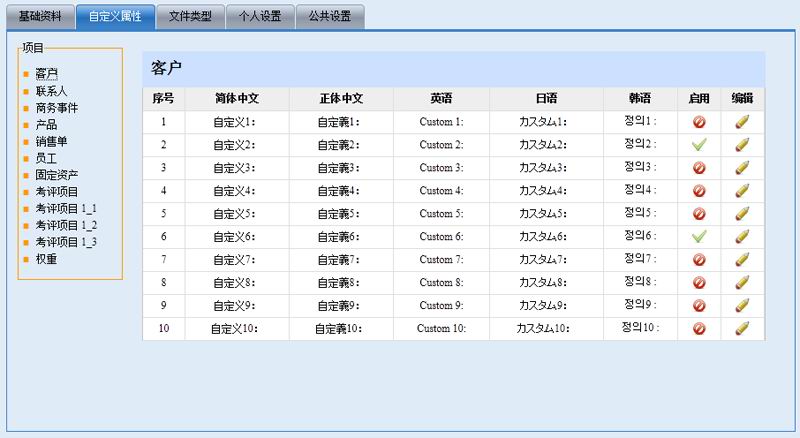
Task: Edit row 4 using its pencil icon
Action: pos(742,191)
